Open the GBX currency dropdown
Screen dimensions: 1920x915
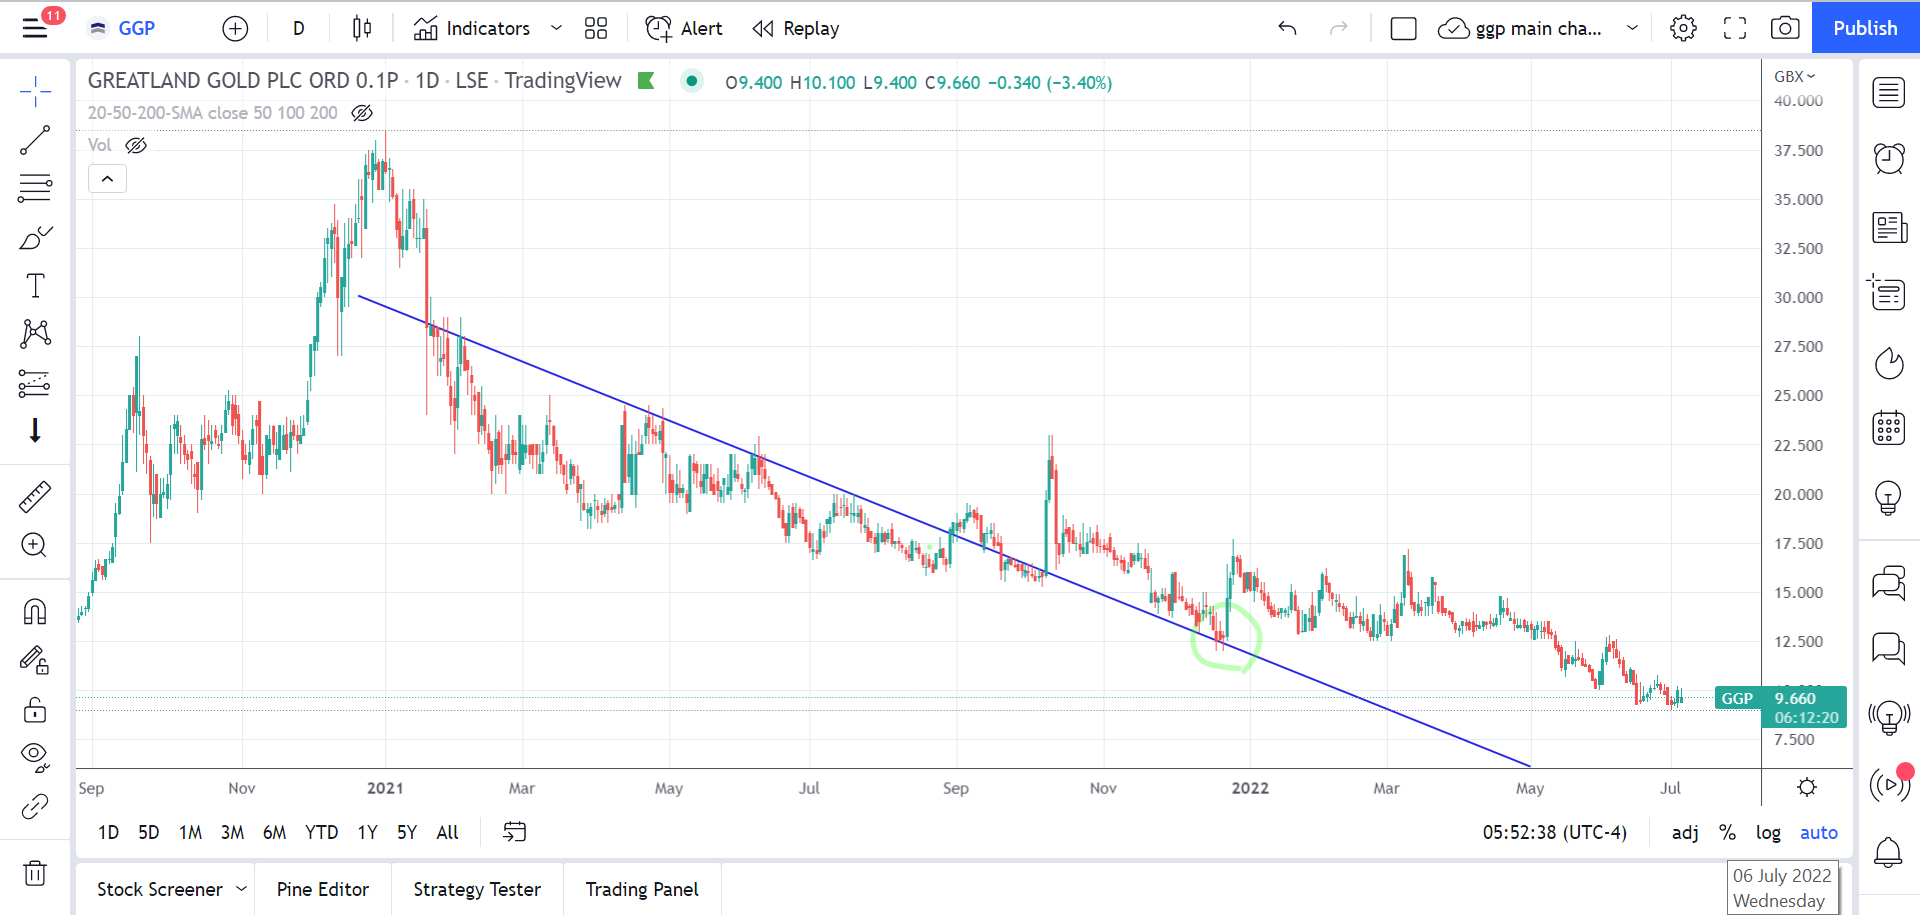click(1794, 76)
